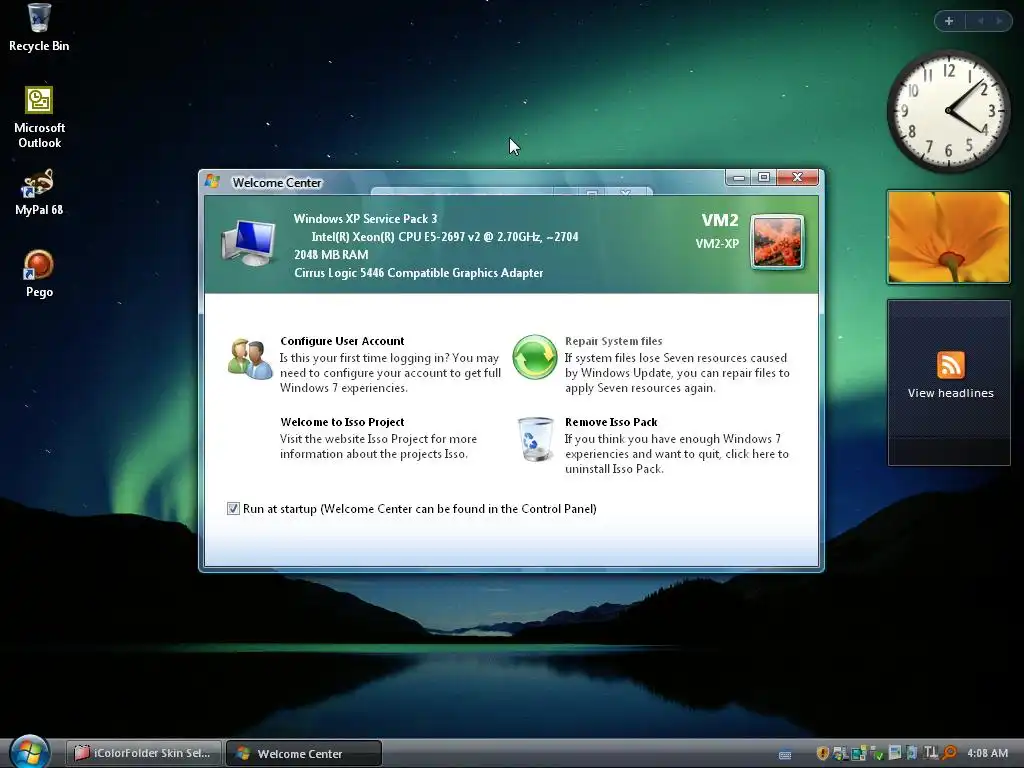Viewport: 1024px width, 768px height.
Task: Click the orange magnifier tray icon
Action: pos(950,753)
